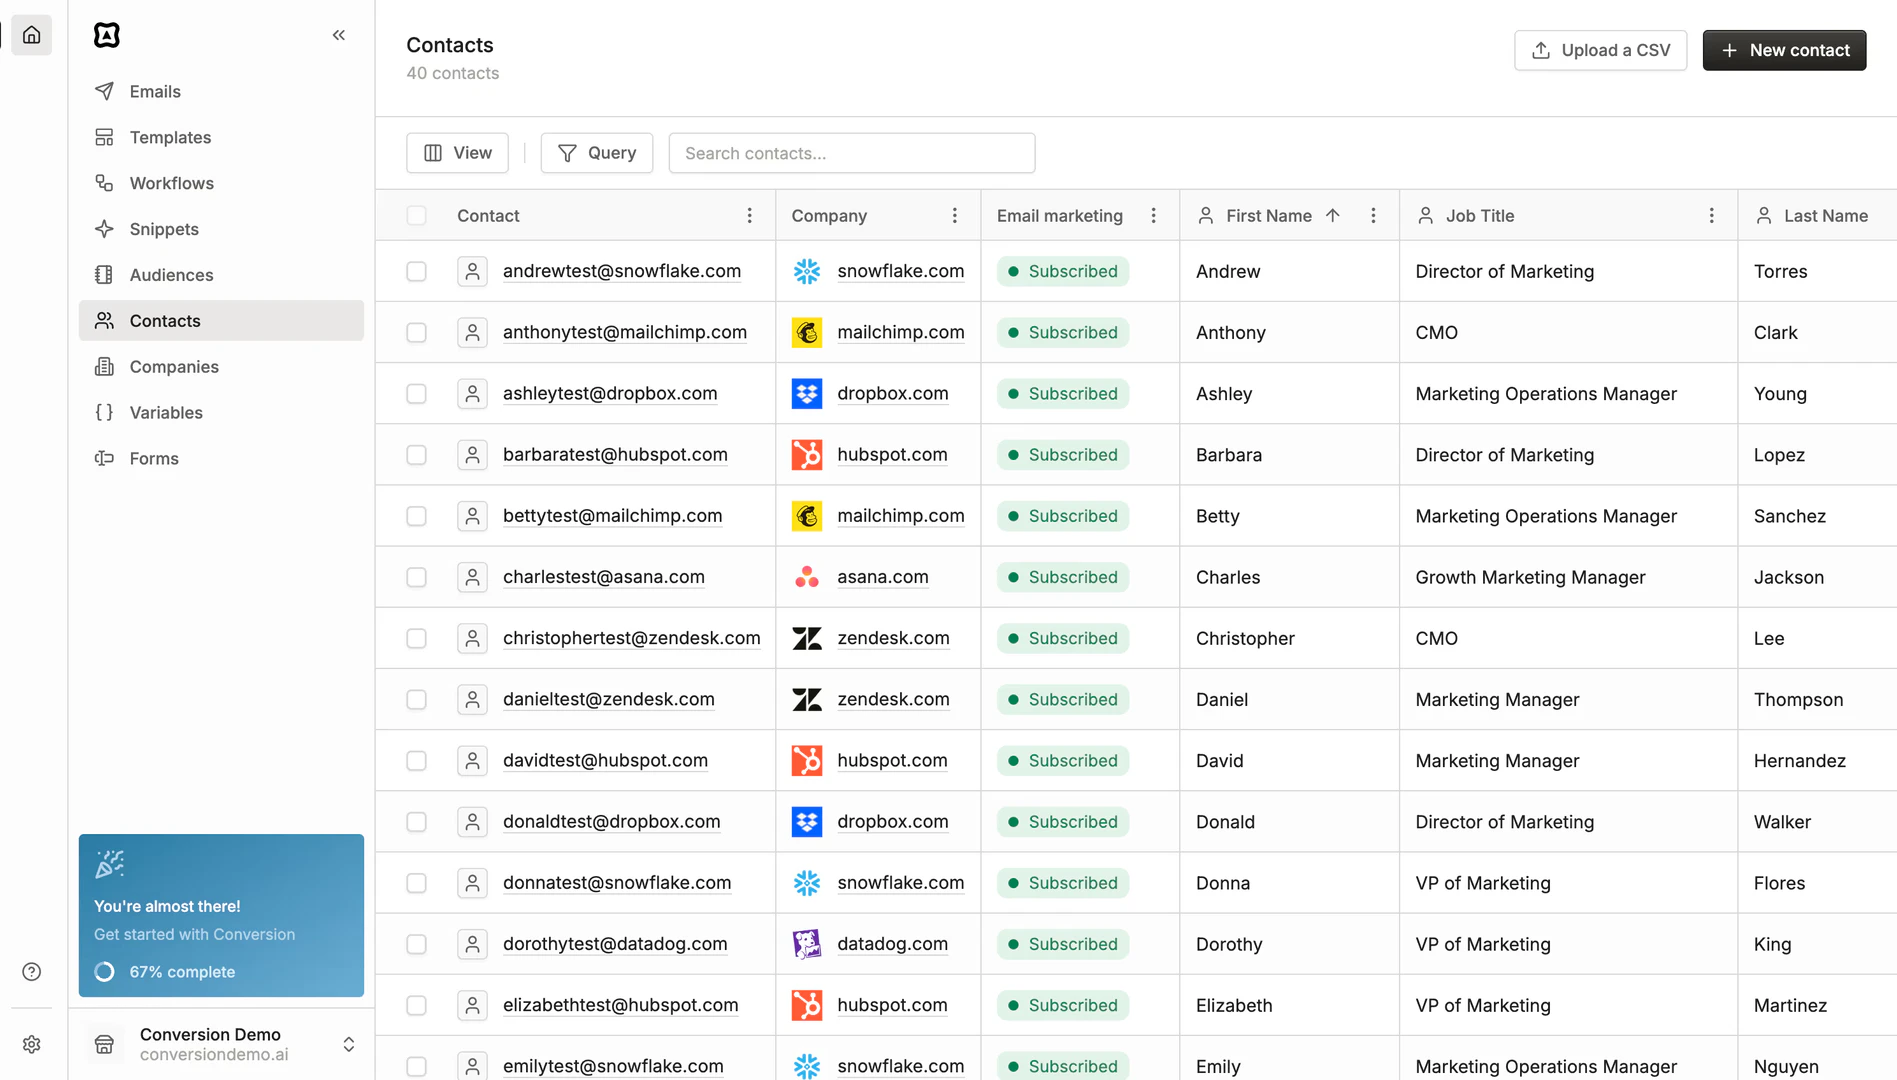
Task: Open the Query filter menu
Action: (x=596, y=152)
